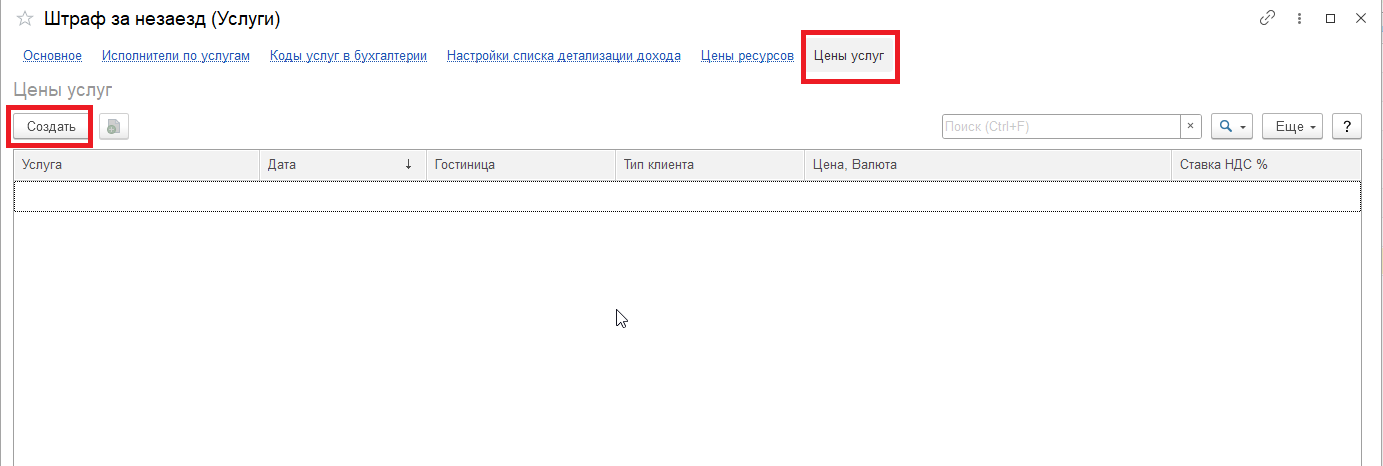Open help with the question mark button
The width and height of the screenshot is (1383, 466).
[x=1348, y=127]
